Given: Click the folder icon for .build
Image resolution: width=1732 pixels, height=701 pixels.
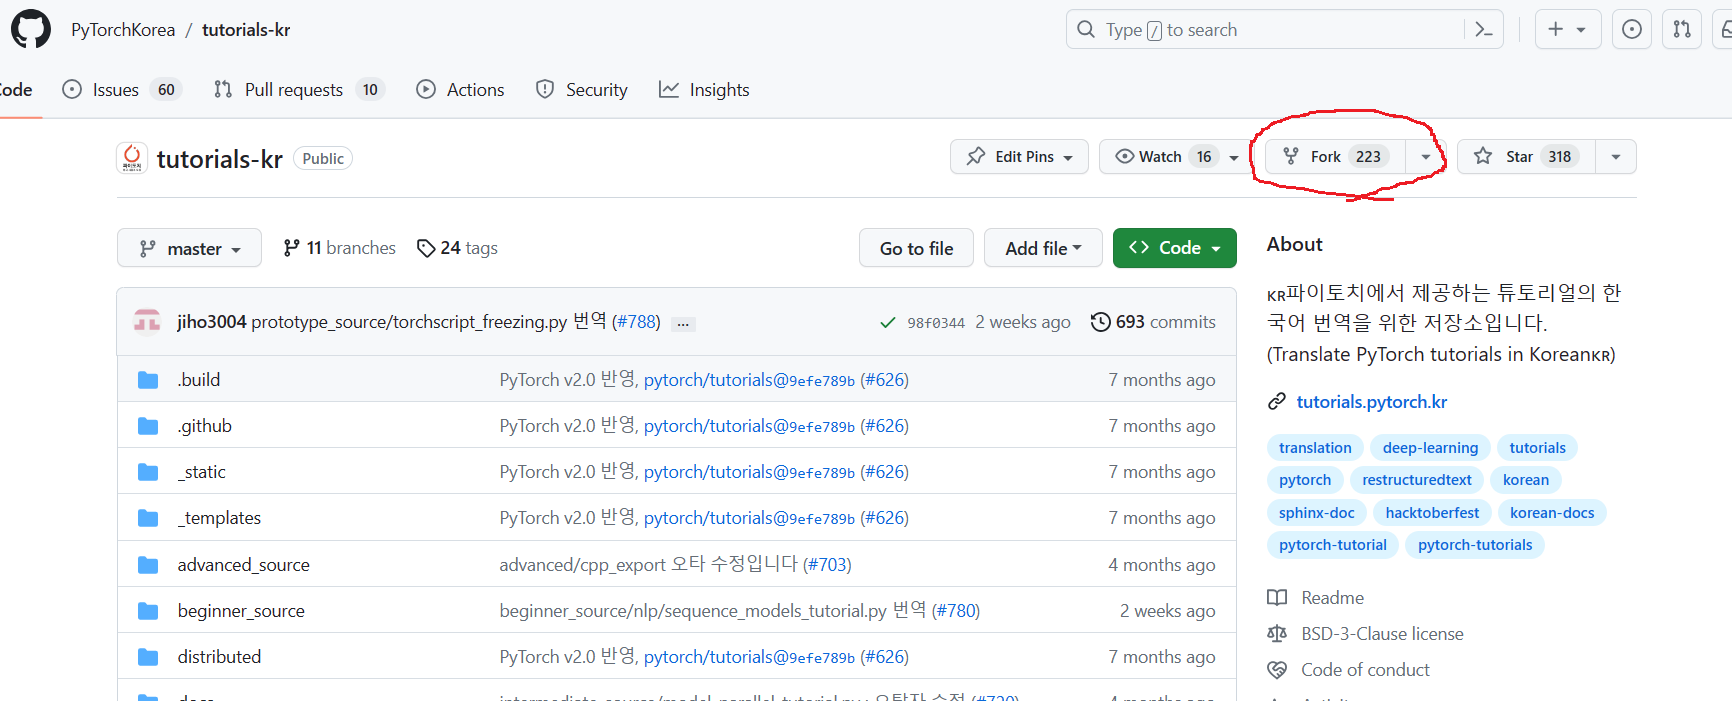Looking at the screenshot, I should pos(148,380).
